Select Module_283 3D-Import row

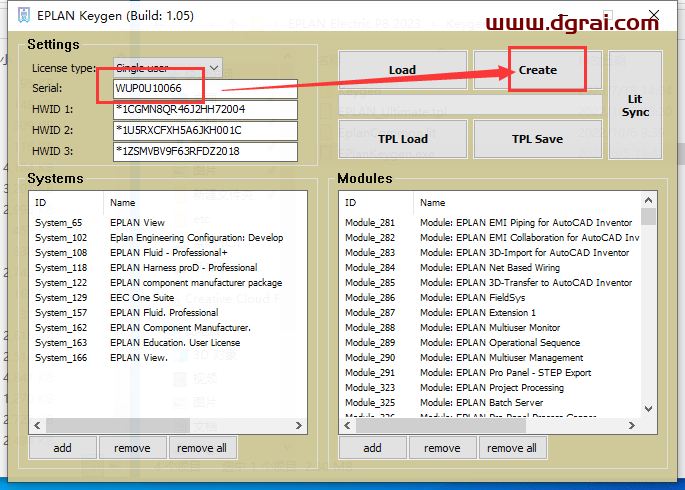tap(491, 253)
